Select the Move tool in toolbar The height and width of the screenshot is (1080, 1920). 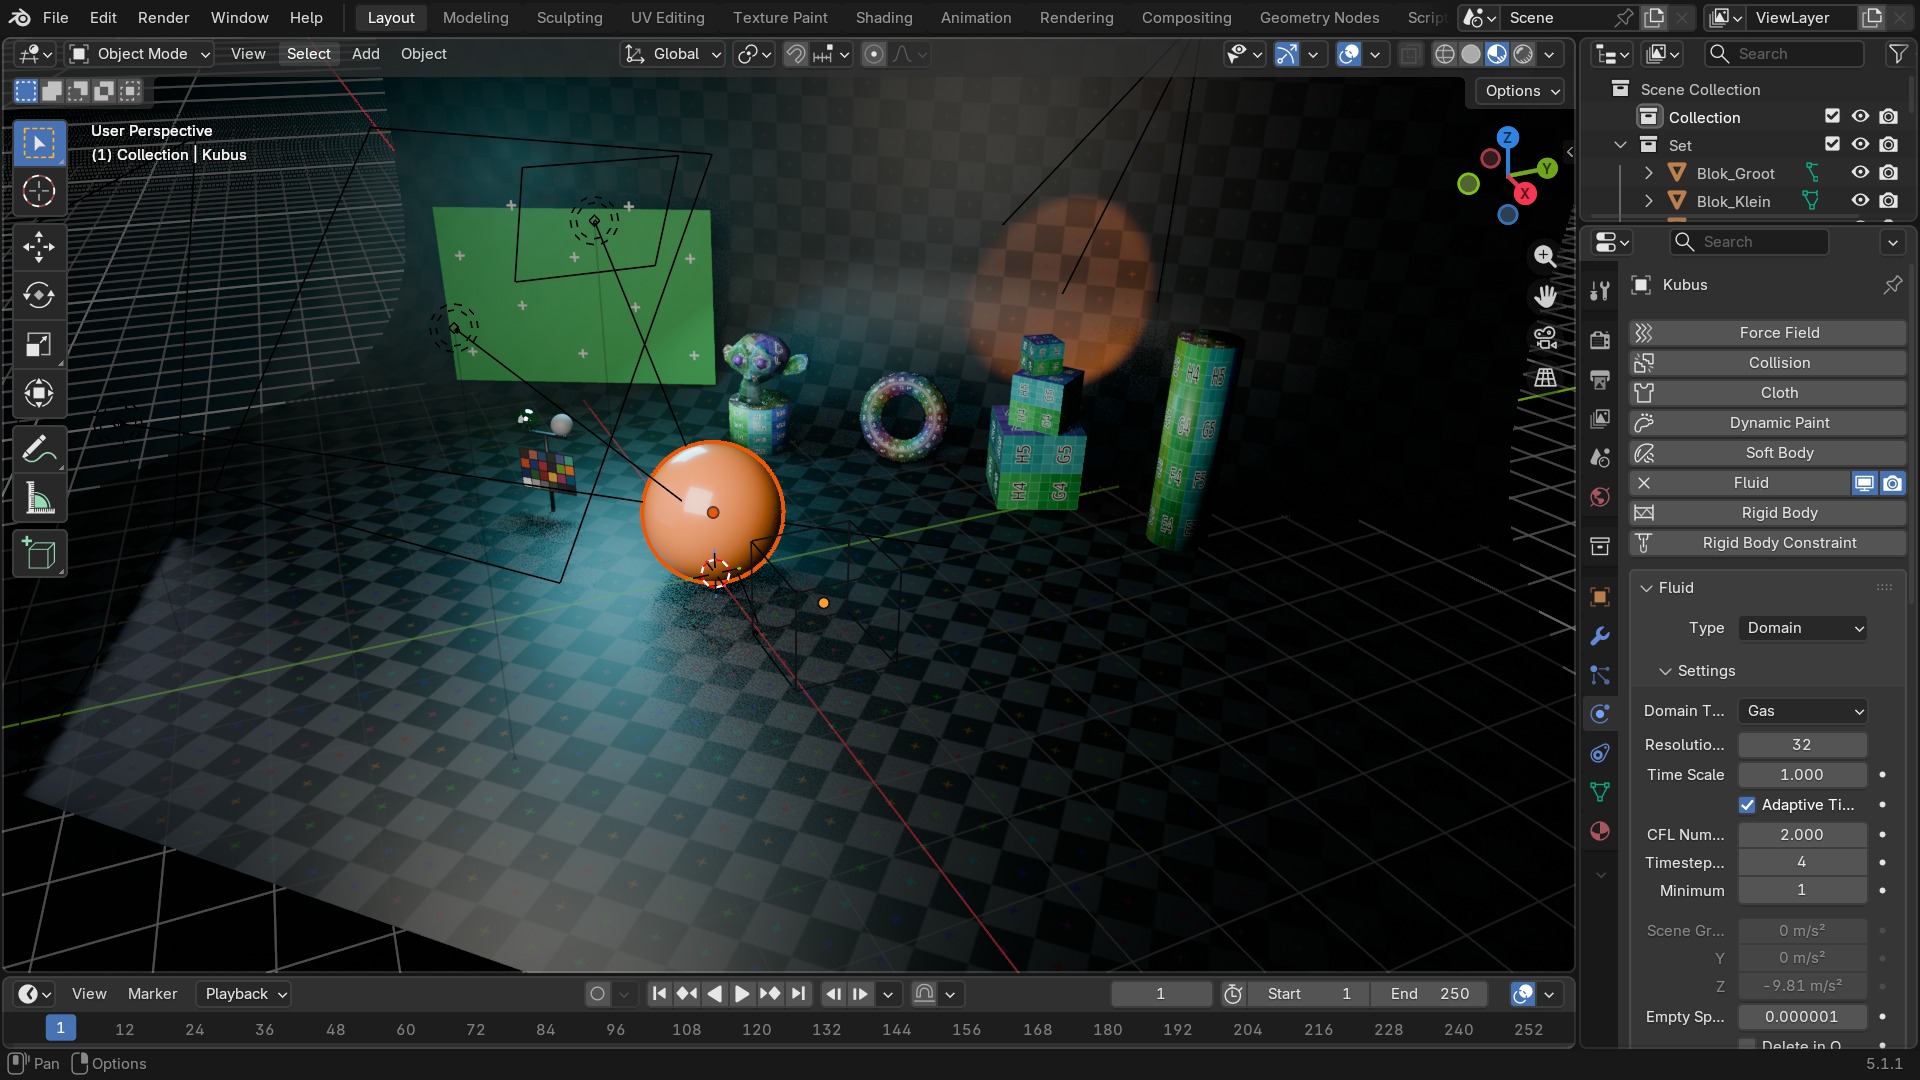pos(39,247)
